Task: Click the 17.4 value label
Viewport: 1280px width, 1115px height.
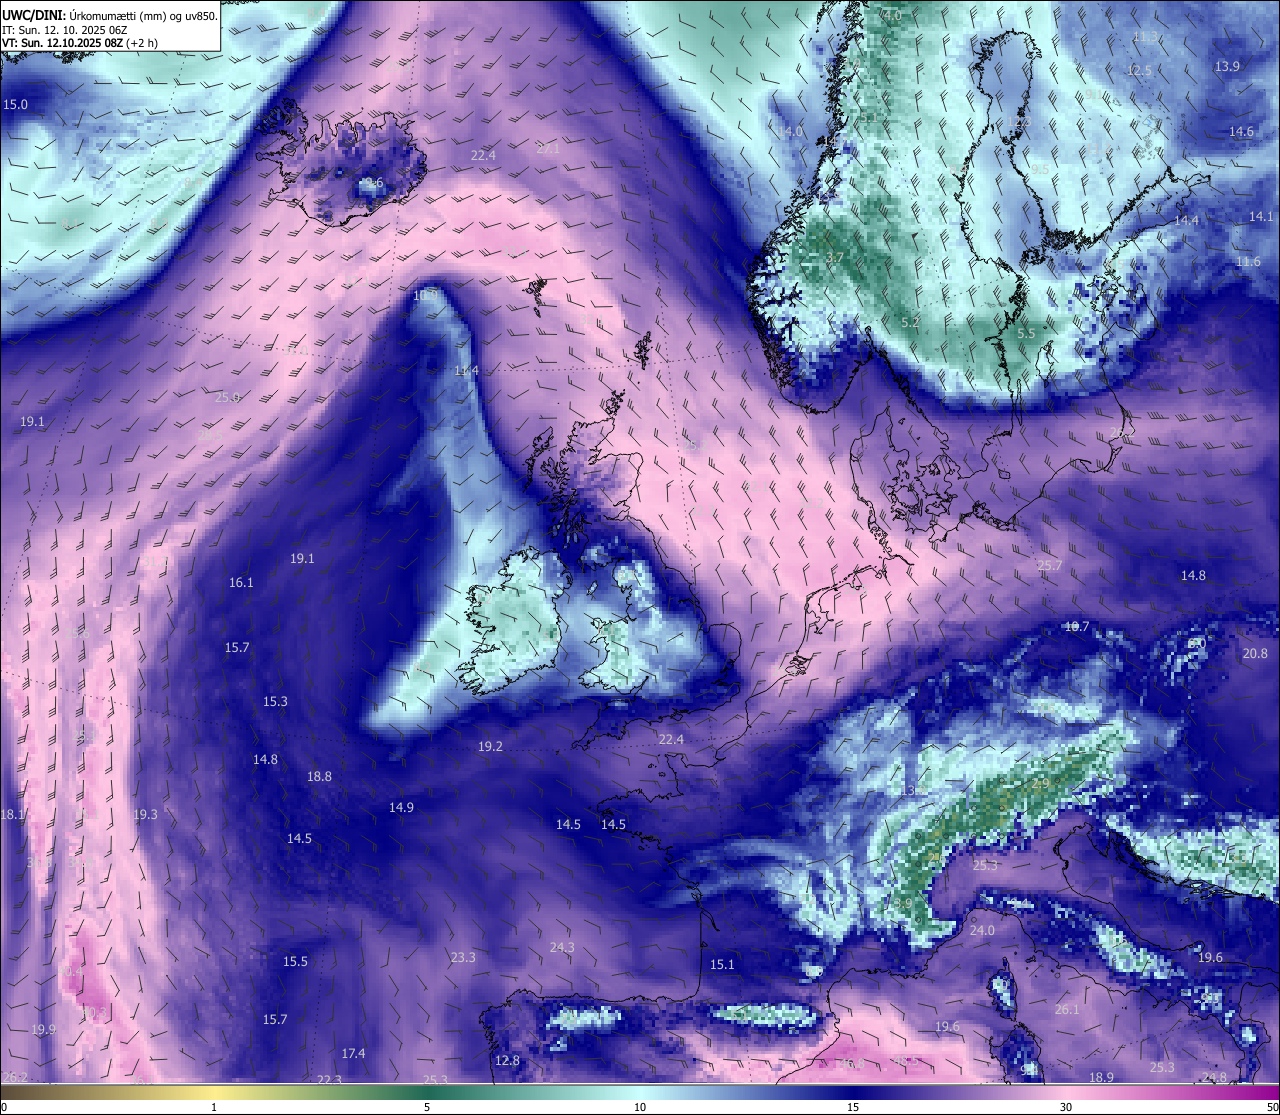Action: 353,1054
